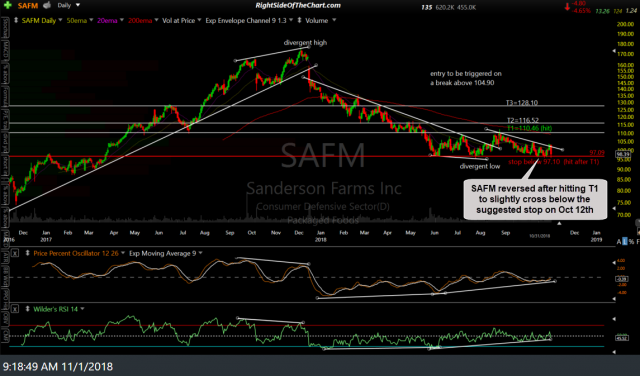Click the arrow marker at bottom of RSI scale

coord(614,352)
